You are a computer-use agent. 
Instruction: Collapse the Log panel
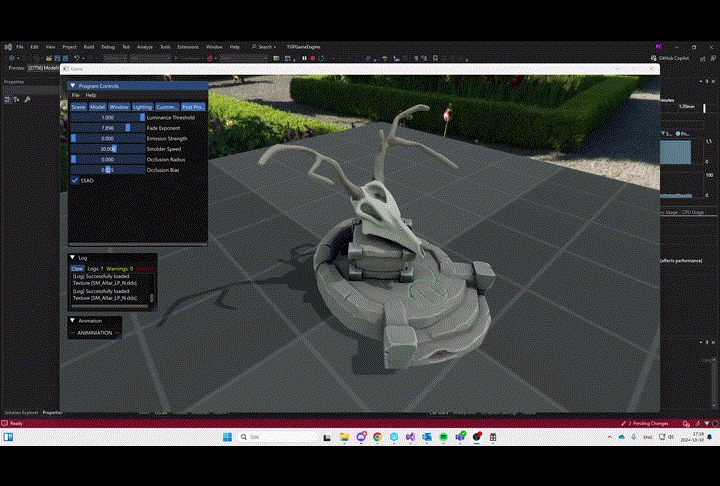coord(73,258)
